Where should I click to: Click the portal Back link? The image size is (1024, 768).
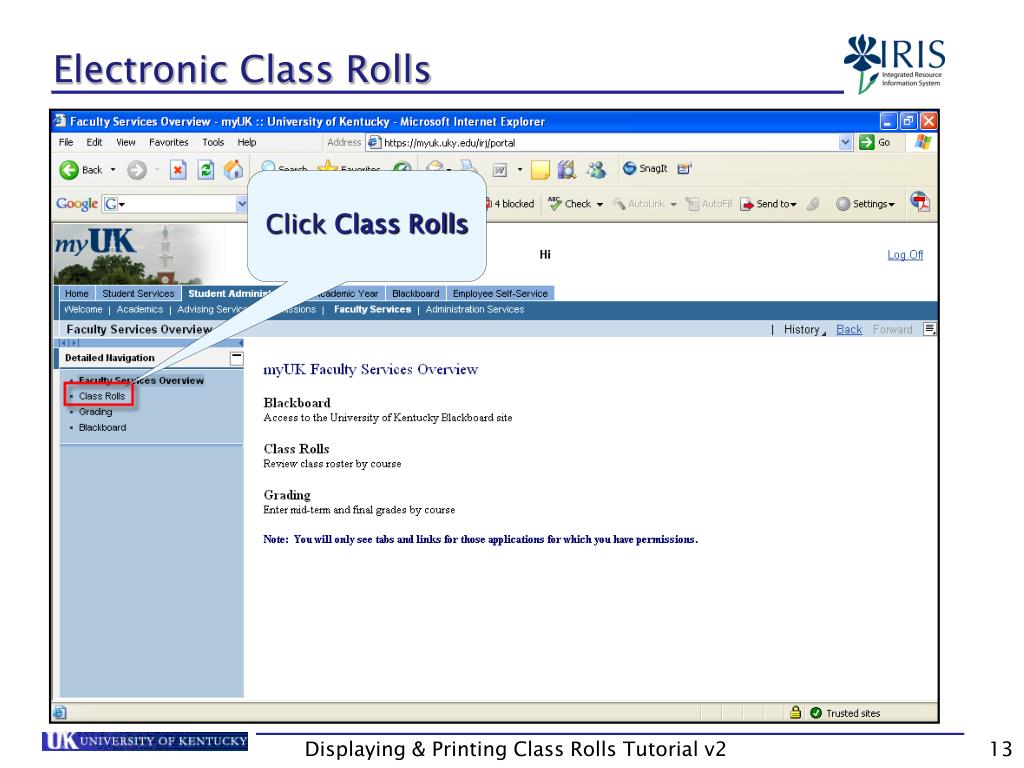[x=849, y=330]
